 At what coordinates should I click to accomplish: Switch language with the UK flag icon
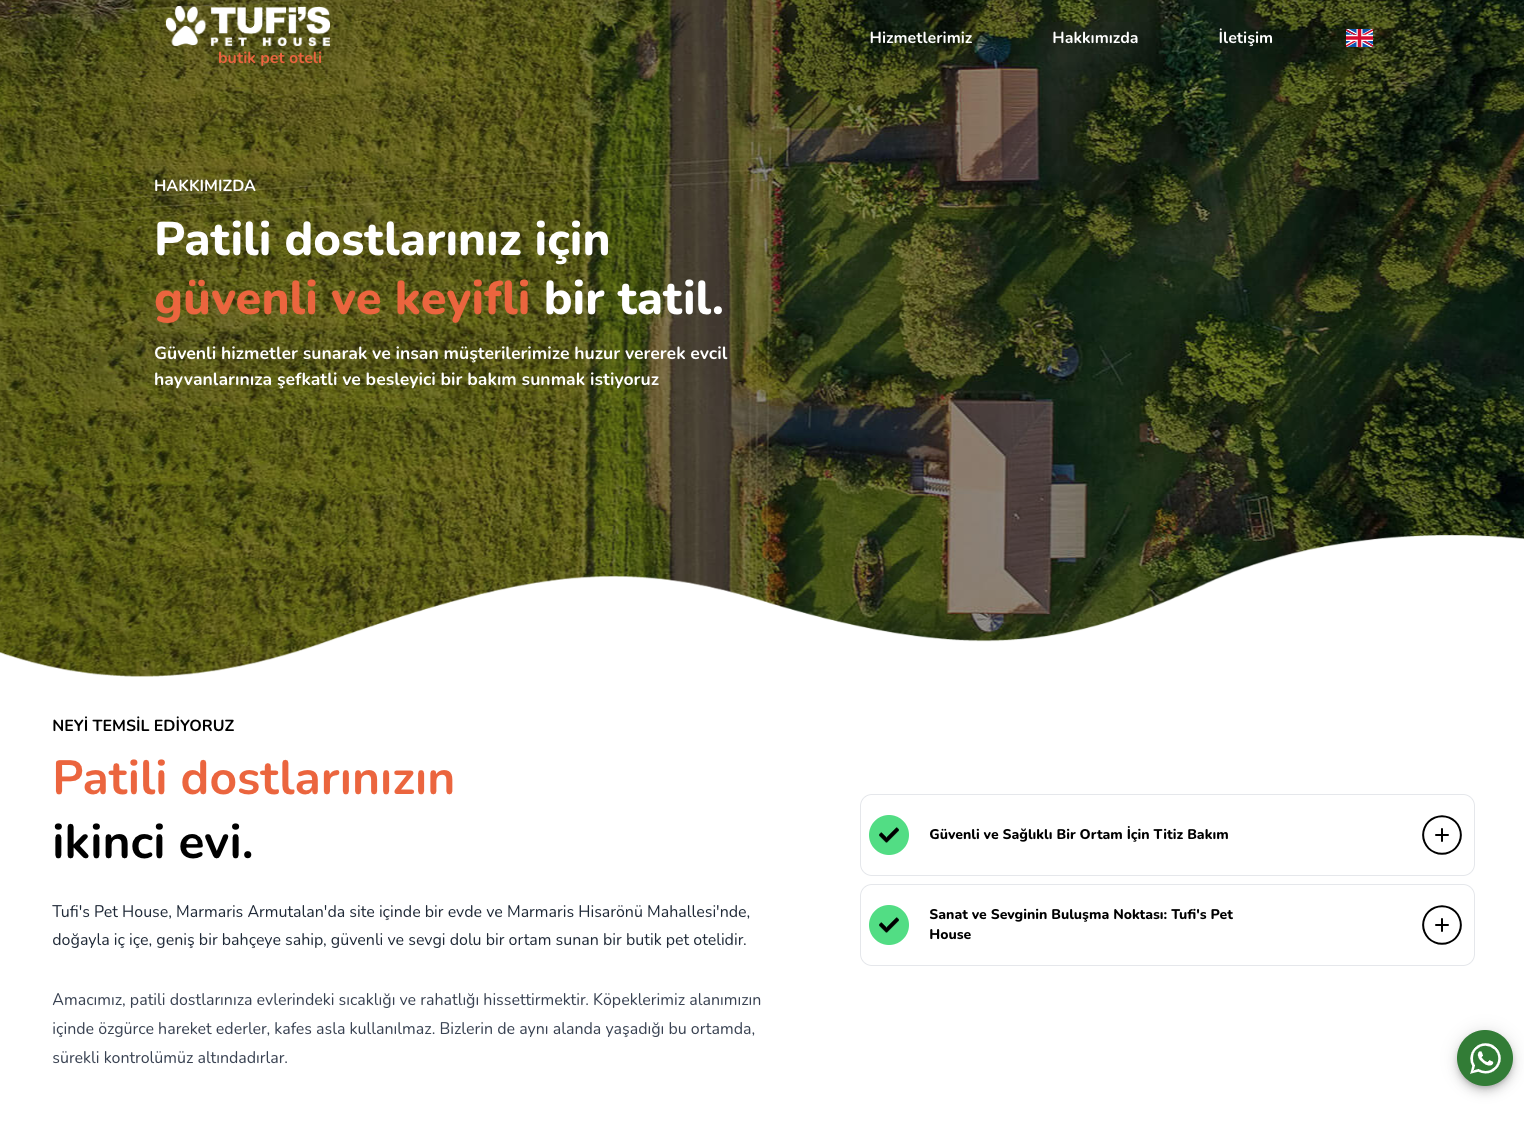click(x=1359, y=38)
